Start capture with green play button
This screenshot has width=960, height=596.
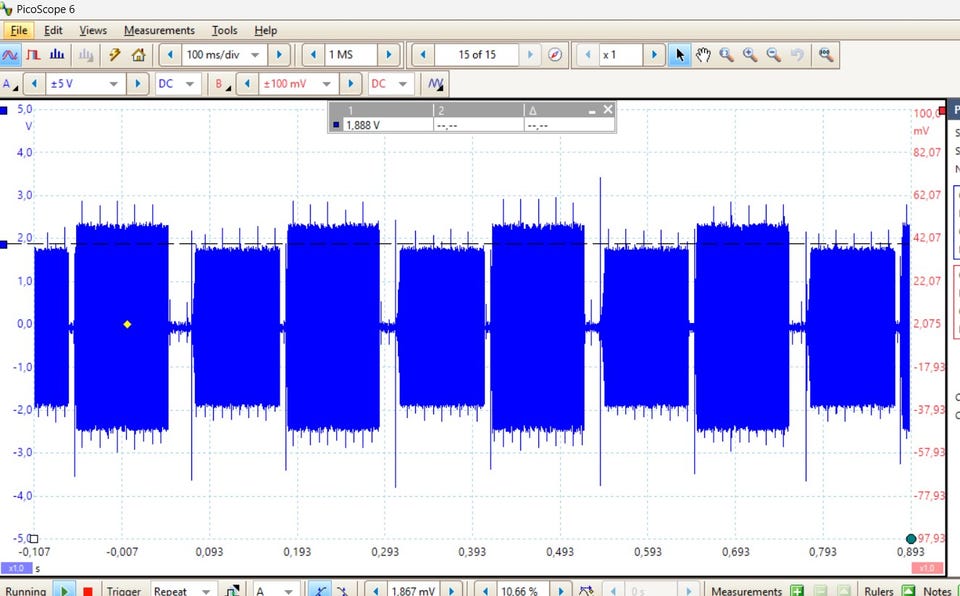tap(64, 591)
